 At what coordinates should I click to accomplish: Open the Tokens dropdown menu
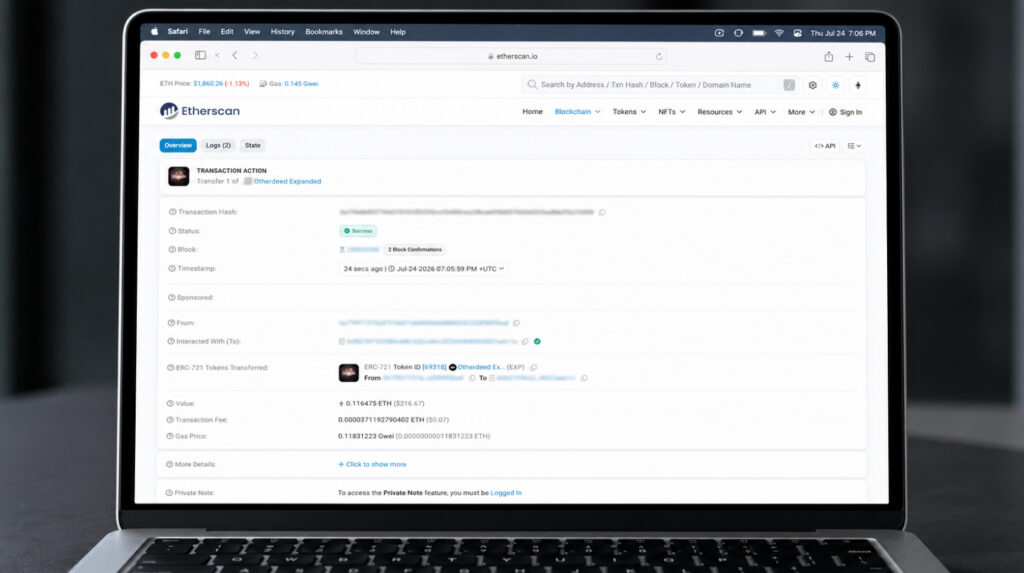[x=629, y=112]
